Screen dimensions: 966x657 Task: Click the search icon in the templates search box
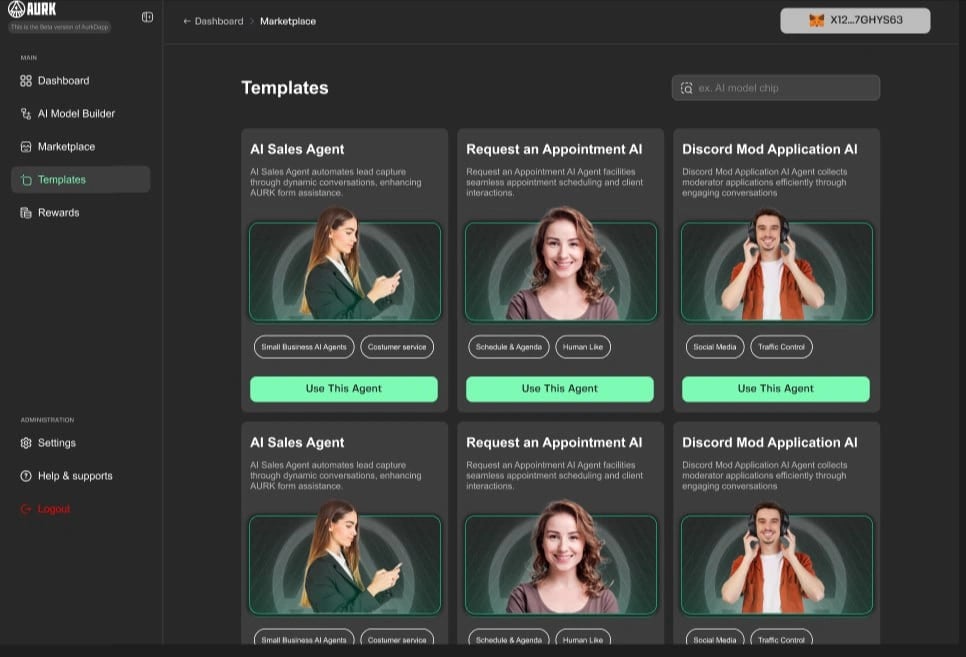pos(686,88)
